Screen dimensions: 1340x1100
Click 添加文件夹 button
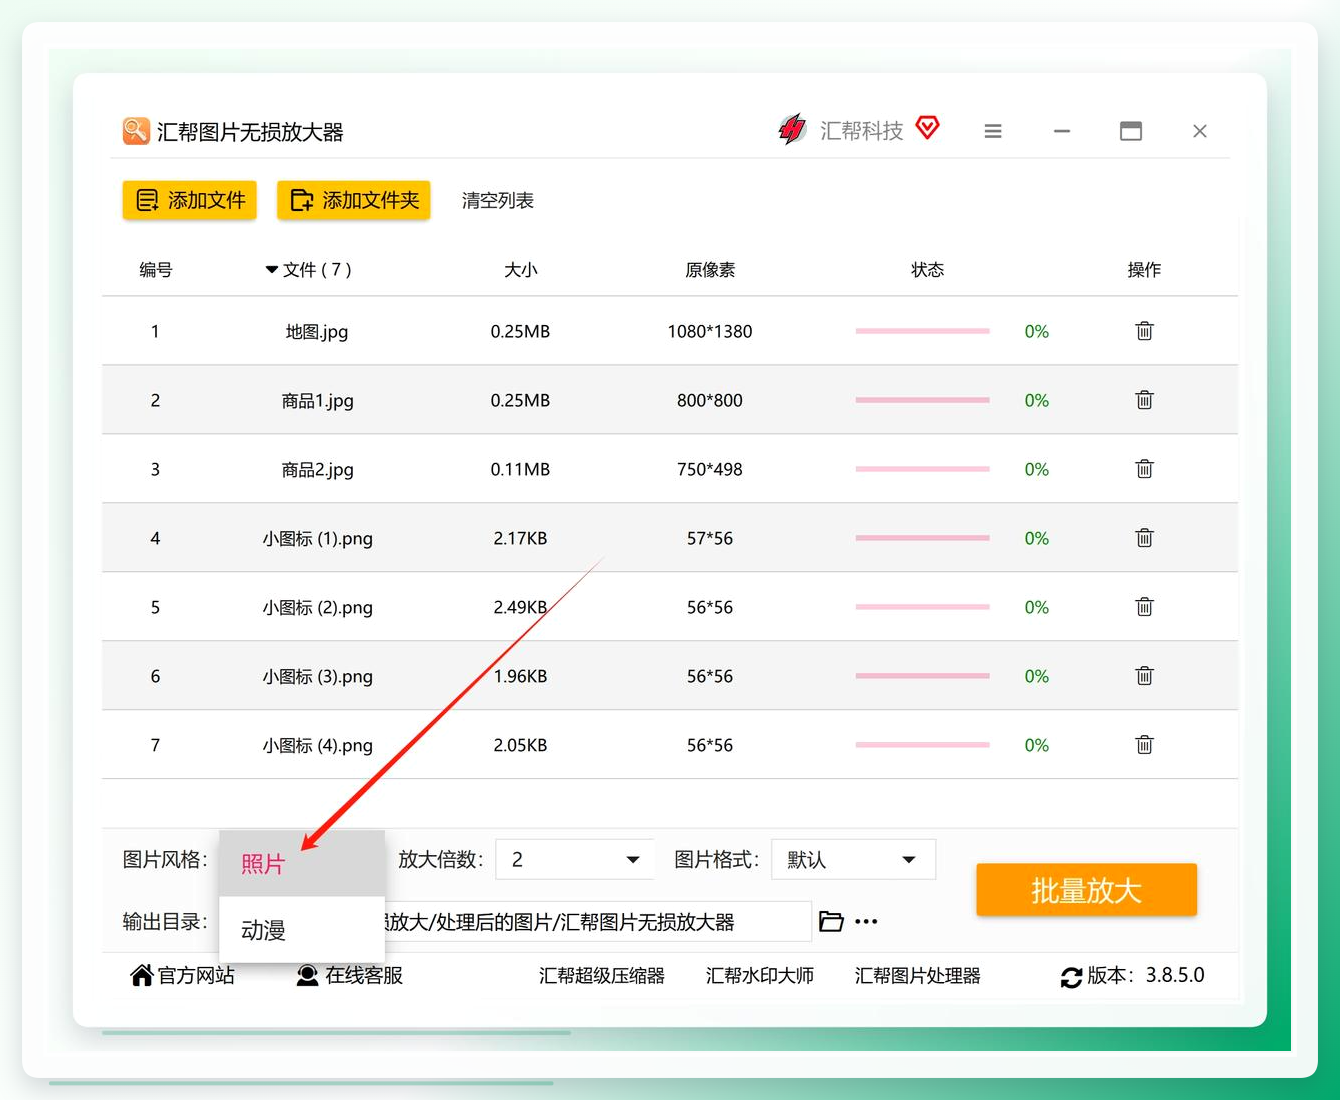354,200
